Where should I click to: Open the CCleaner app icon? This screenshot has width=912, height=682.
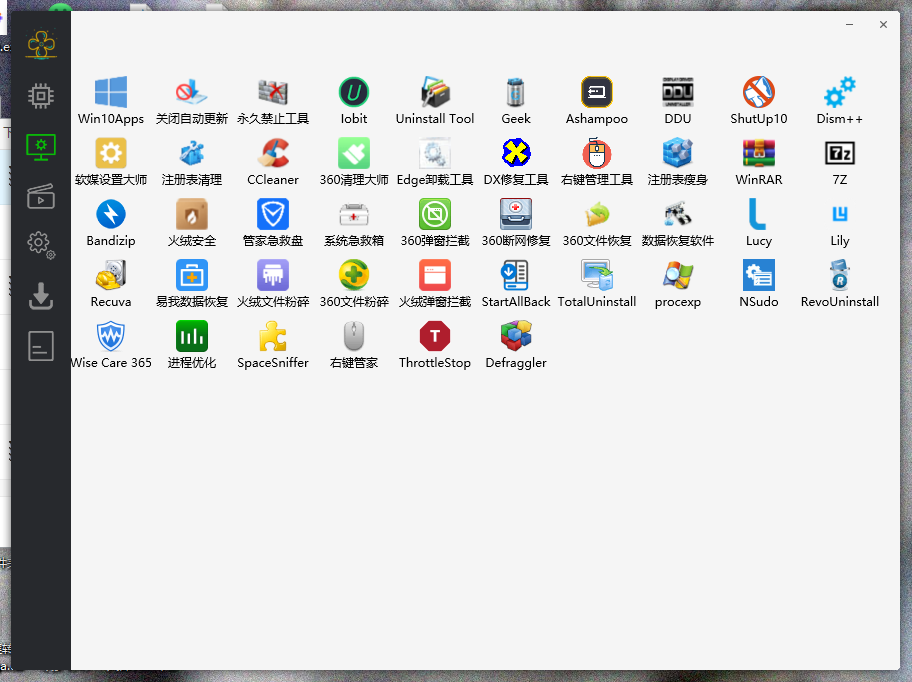pyautogui.click(x=273, y=154)
